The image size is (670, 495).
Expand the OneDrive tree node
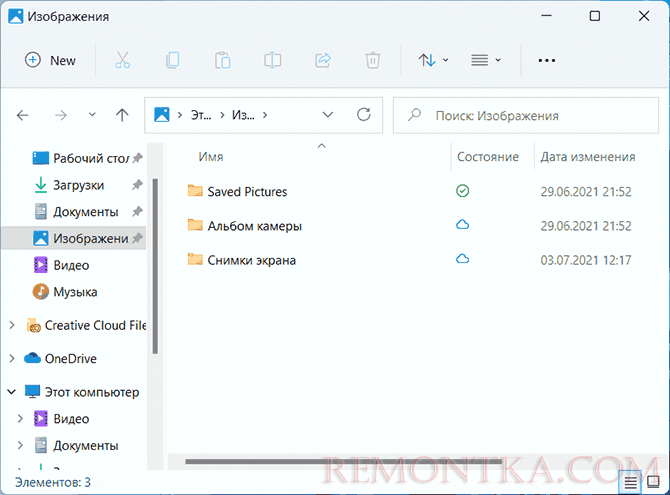[12, 358]
